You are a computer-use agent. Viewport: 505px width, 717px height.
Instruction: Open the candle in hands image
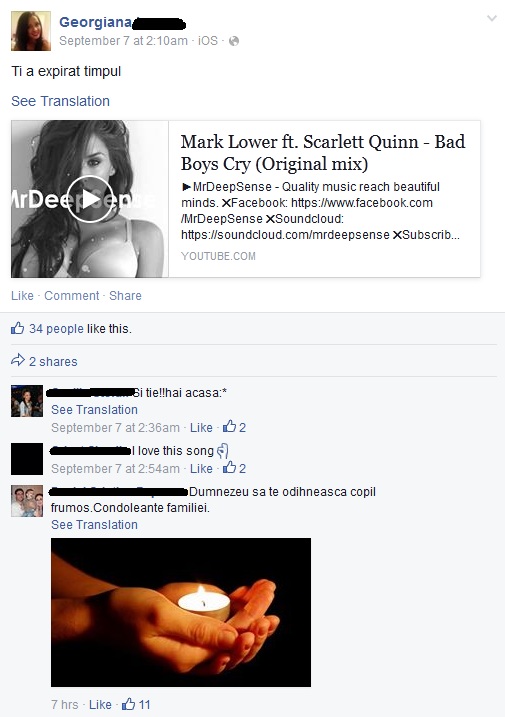(x=181, y=612)
